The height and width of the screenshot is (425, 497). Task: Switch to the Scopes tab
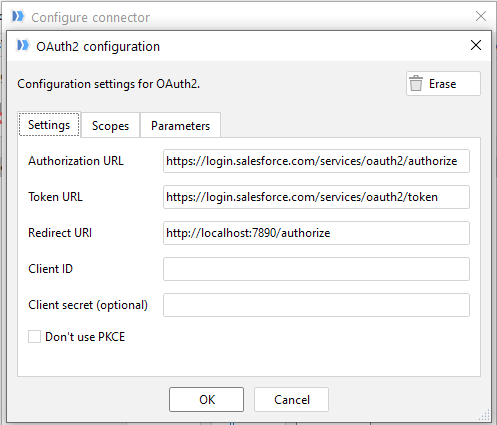110,126
